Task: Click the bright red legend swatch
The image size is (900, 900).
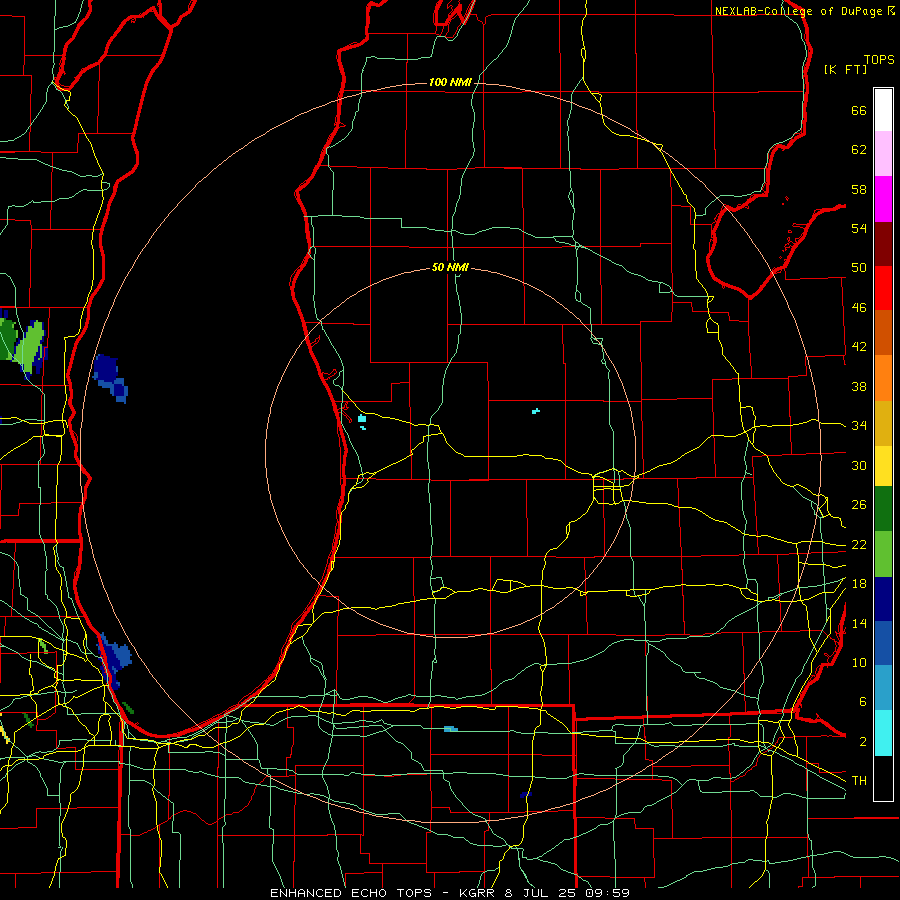Action: (x=883, y=289)
